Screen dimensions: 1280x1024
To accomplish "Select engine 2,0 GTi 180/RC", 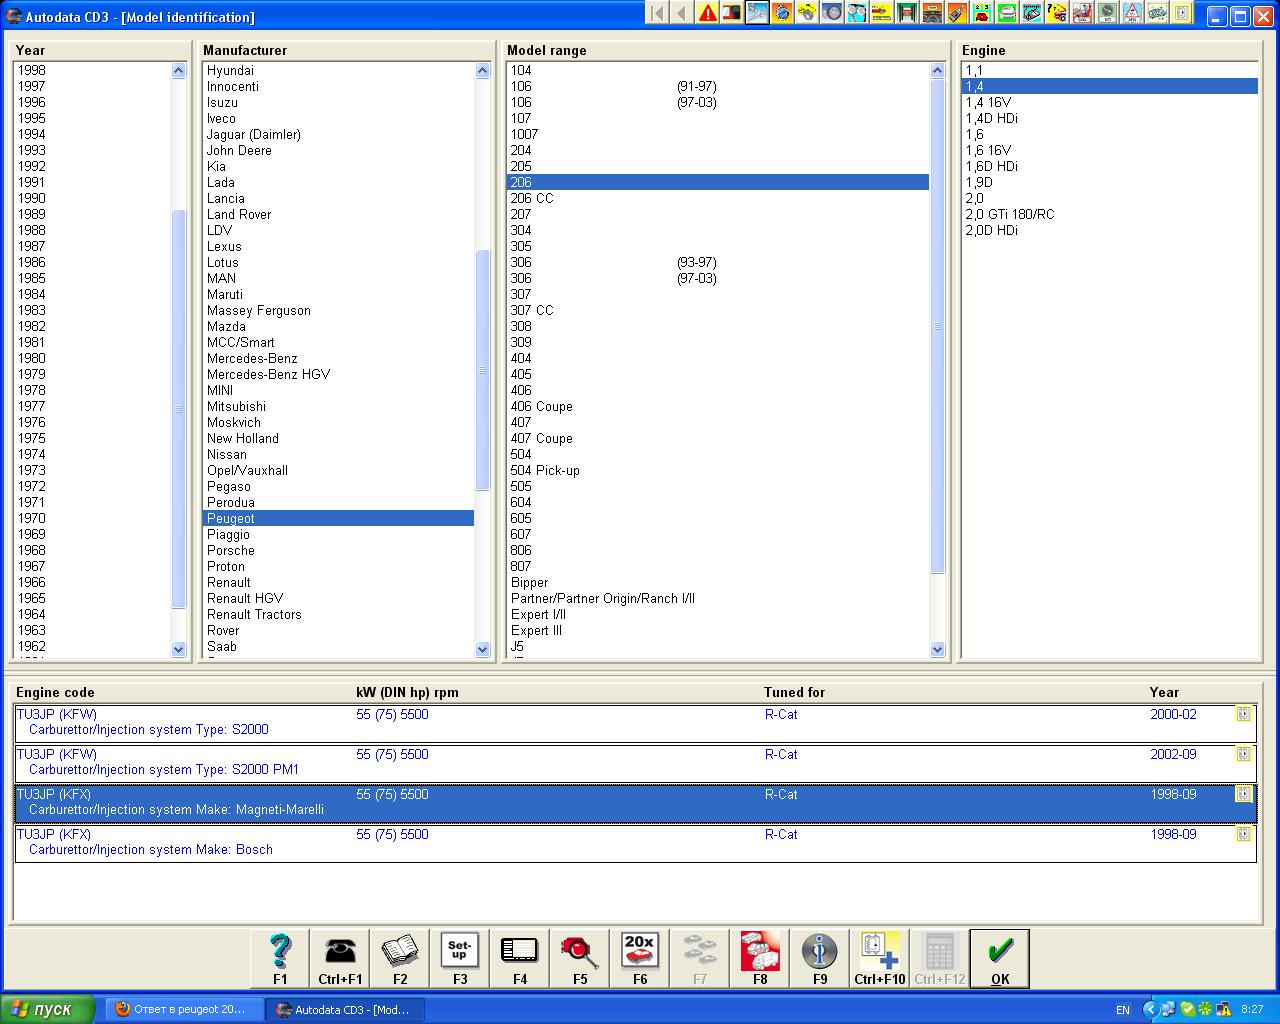I will pos(1110,214).
